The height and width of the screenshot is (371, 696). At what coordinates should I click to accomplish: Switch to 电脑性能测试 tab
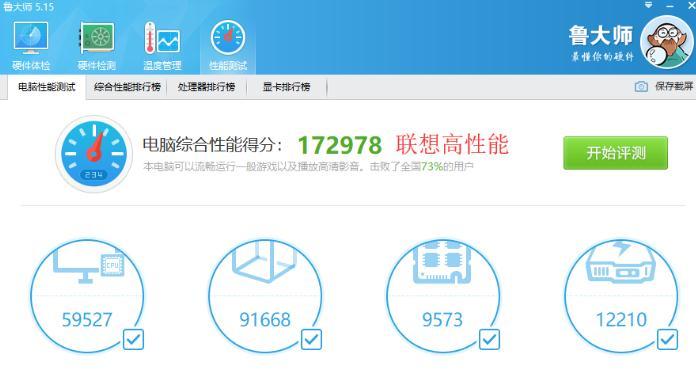(47, 87)
